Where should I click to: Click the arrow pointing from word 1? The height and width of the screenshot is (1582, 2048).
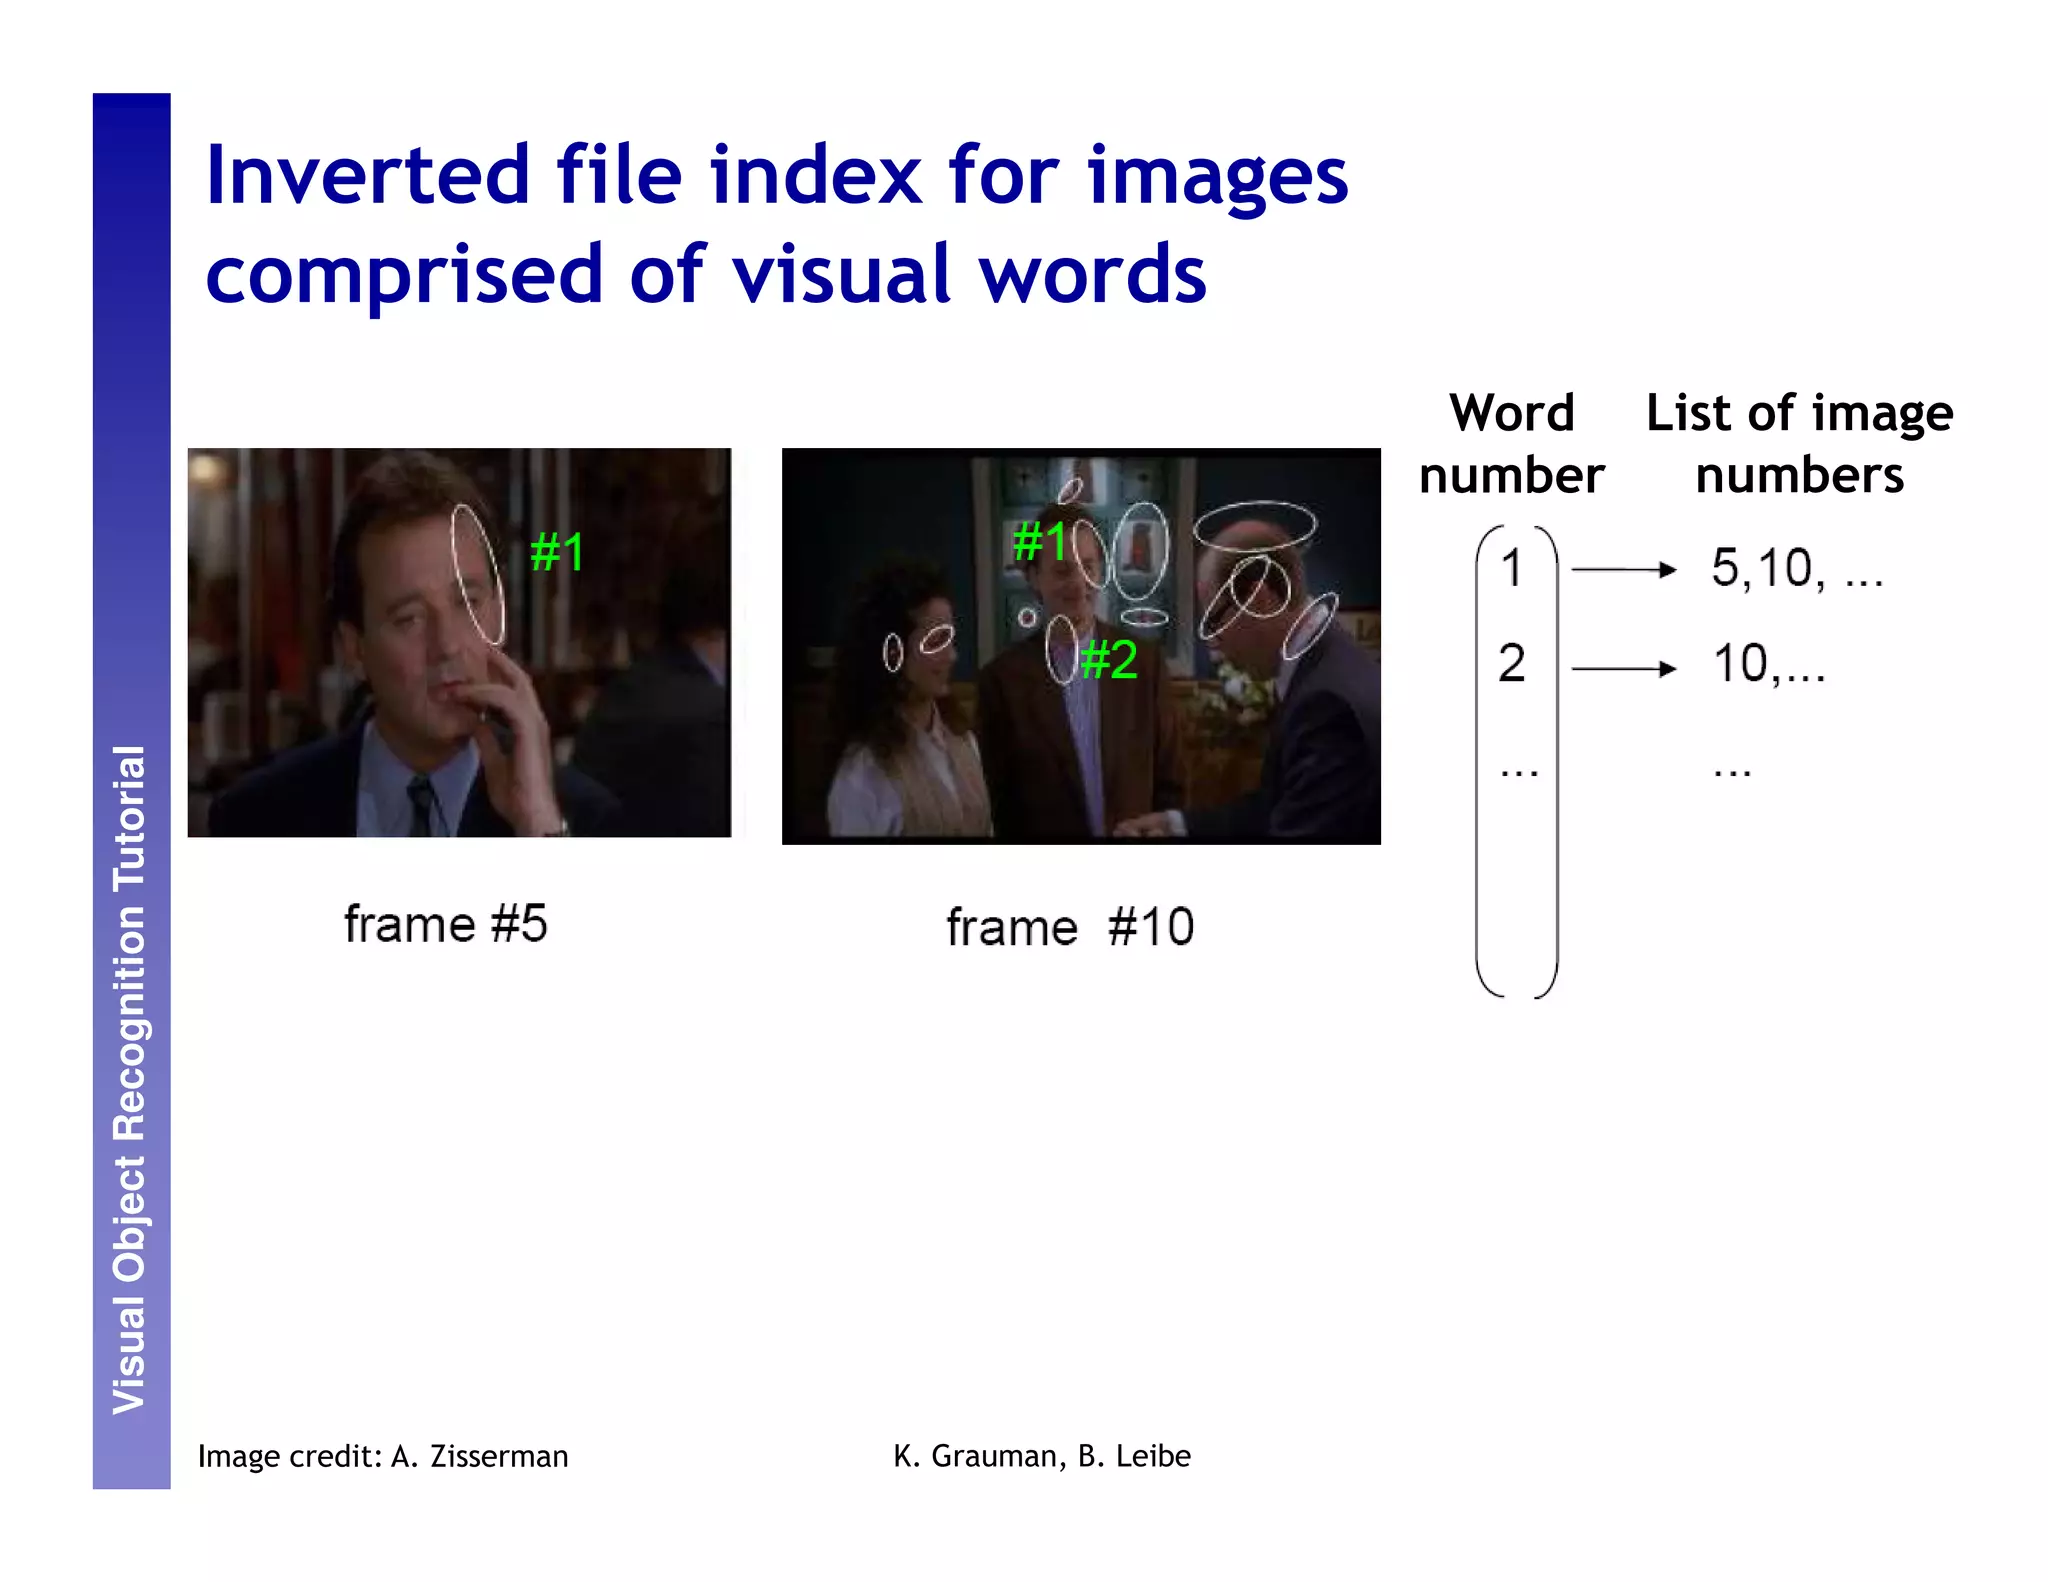coord(1624,570)
